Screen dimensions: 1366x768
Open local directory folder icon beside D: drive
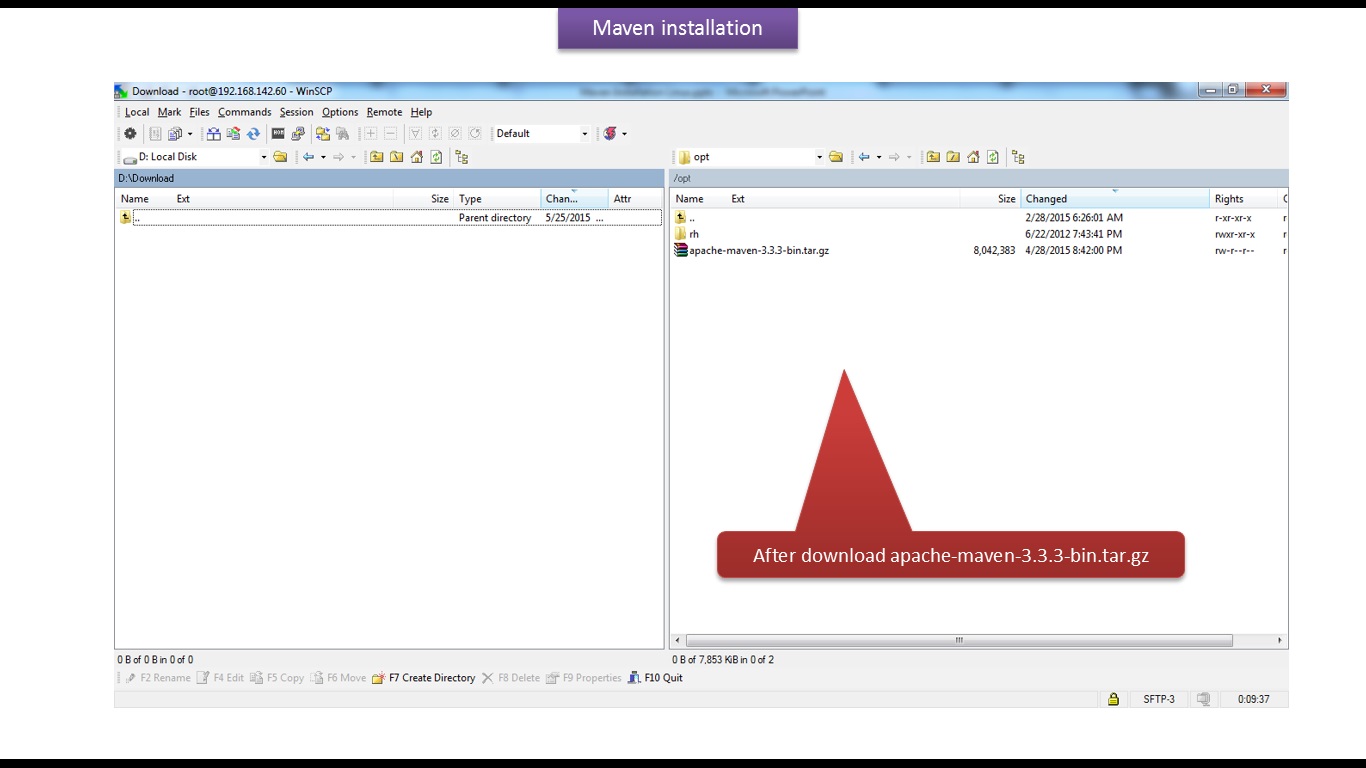(x=280, y=157)
